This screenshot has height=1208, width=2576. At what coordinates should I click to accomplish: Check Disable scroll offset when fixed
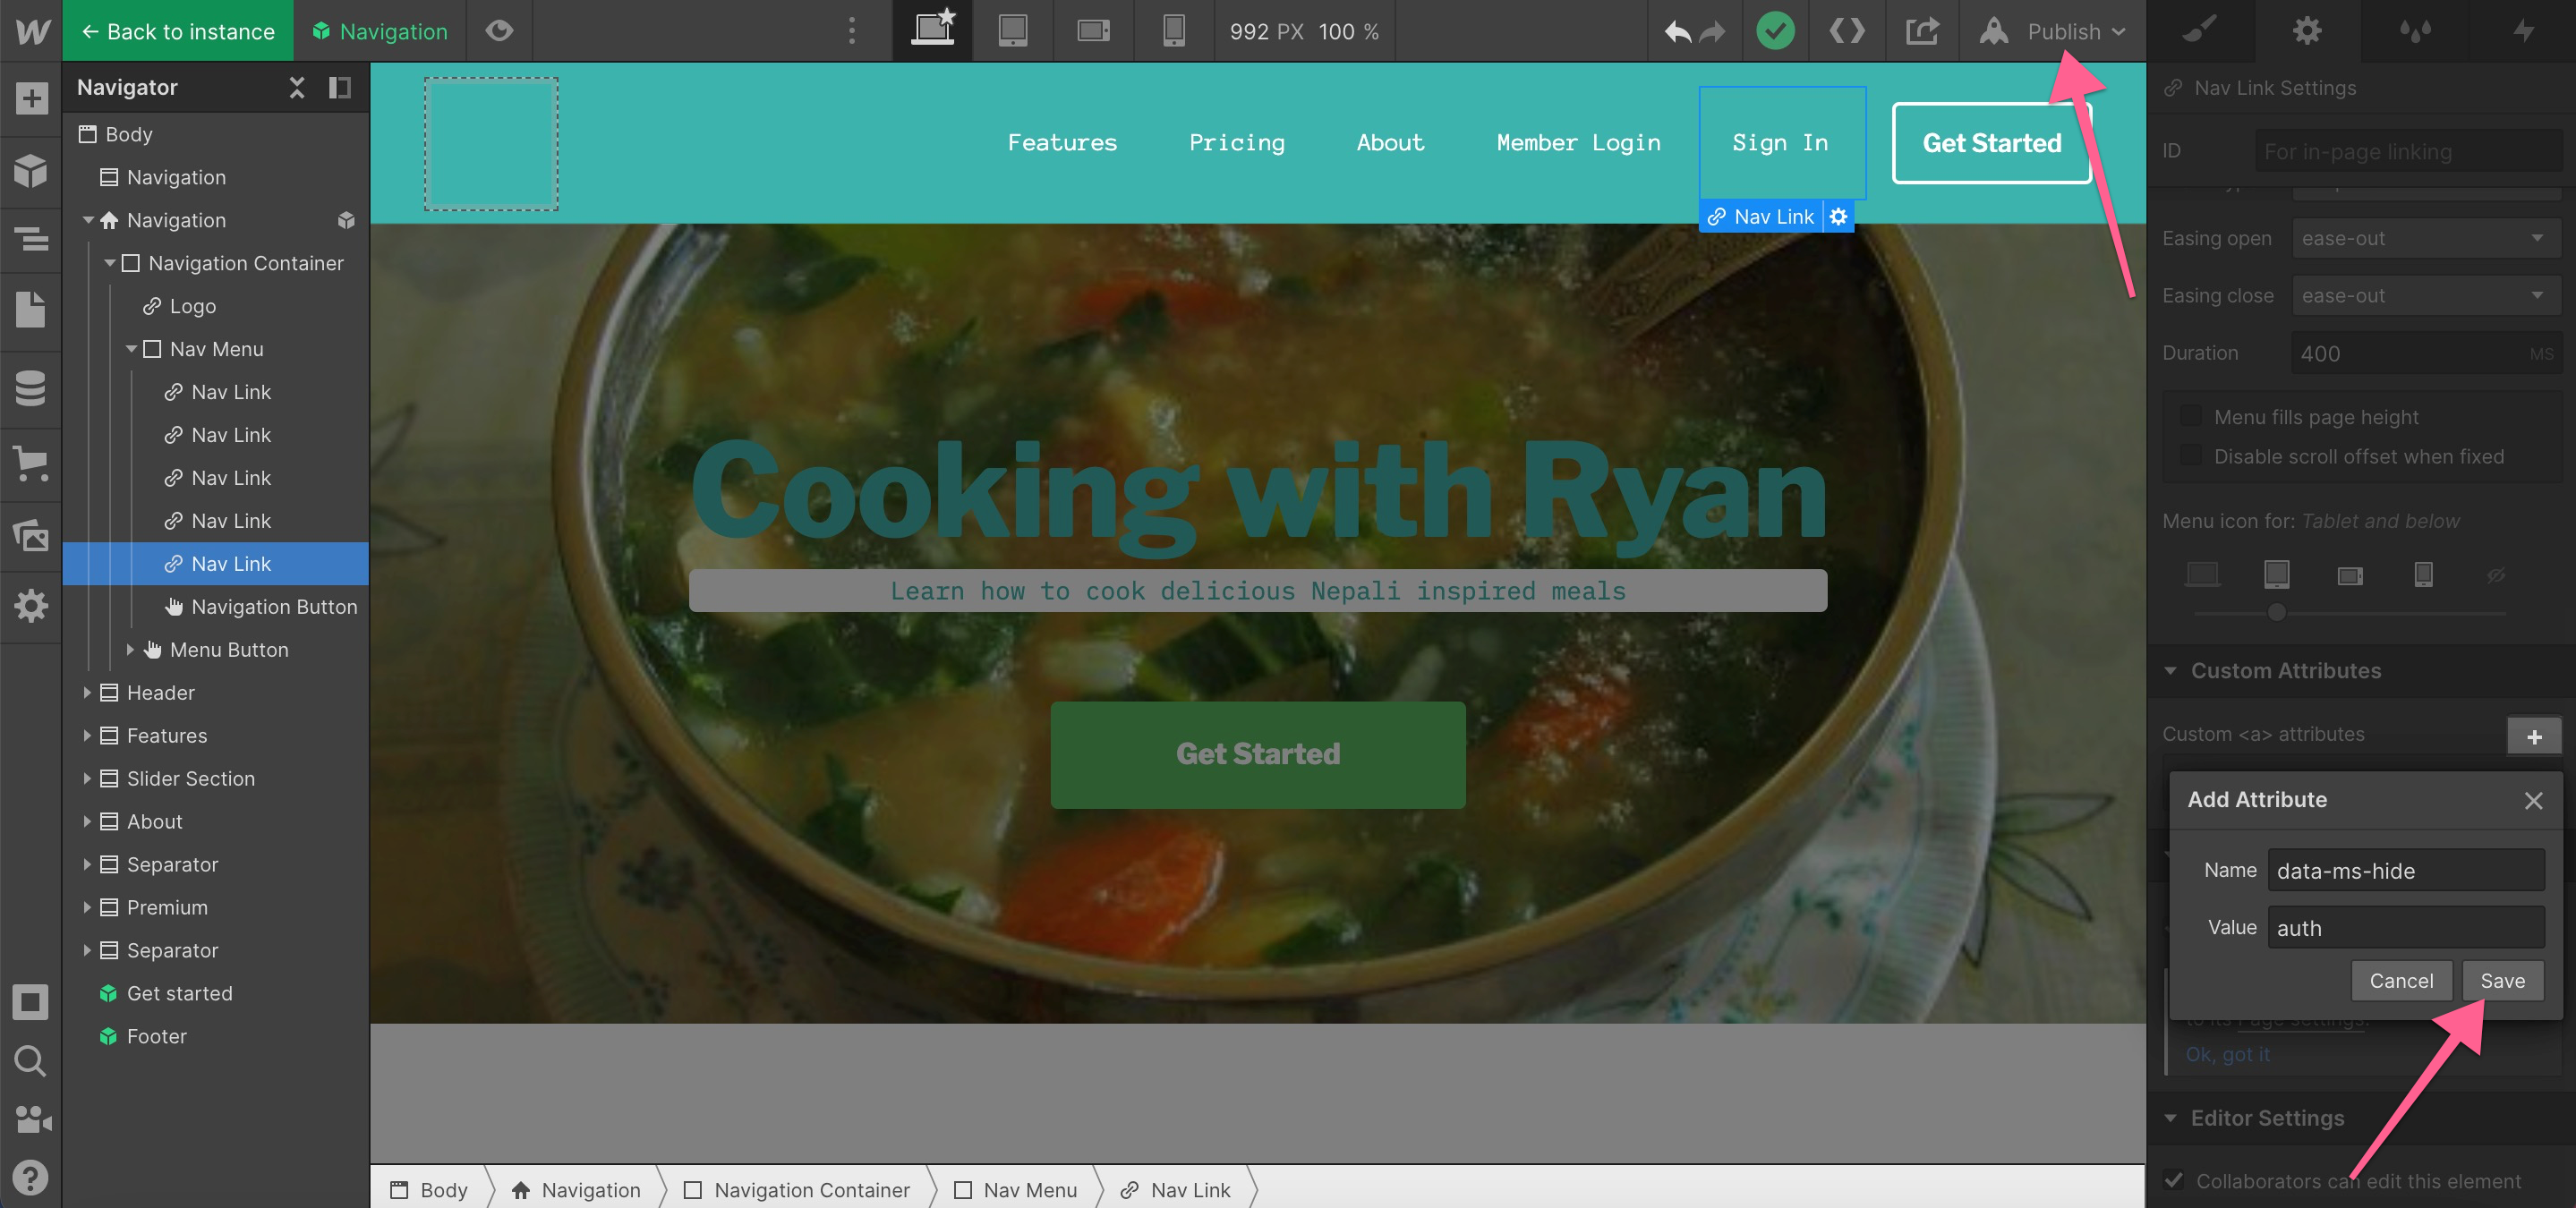pos(2190,456)
